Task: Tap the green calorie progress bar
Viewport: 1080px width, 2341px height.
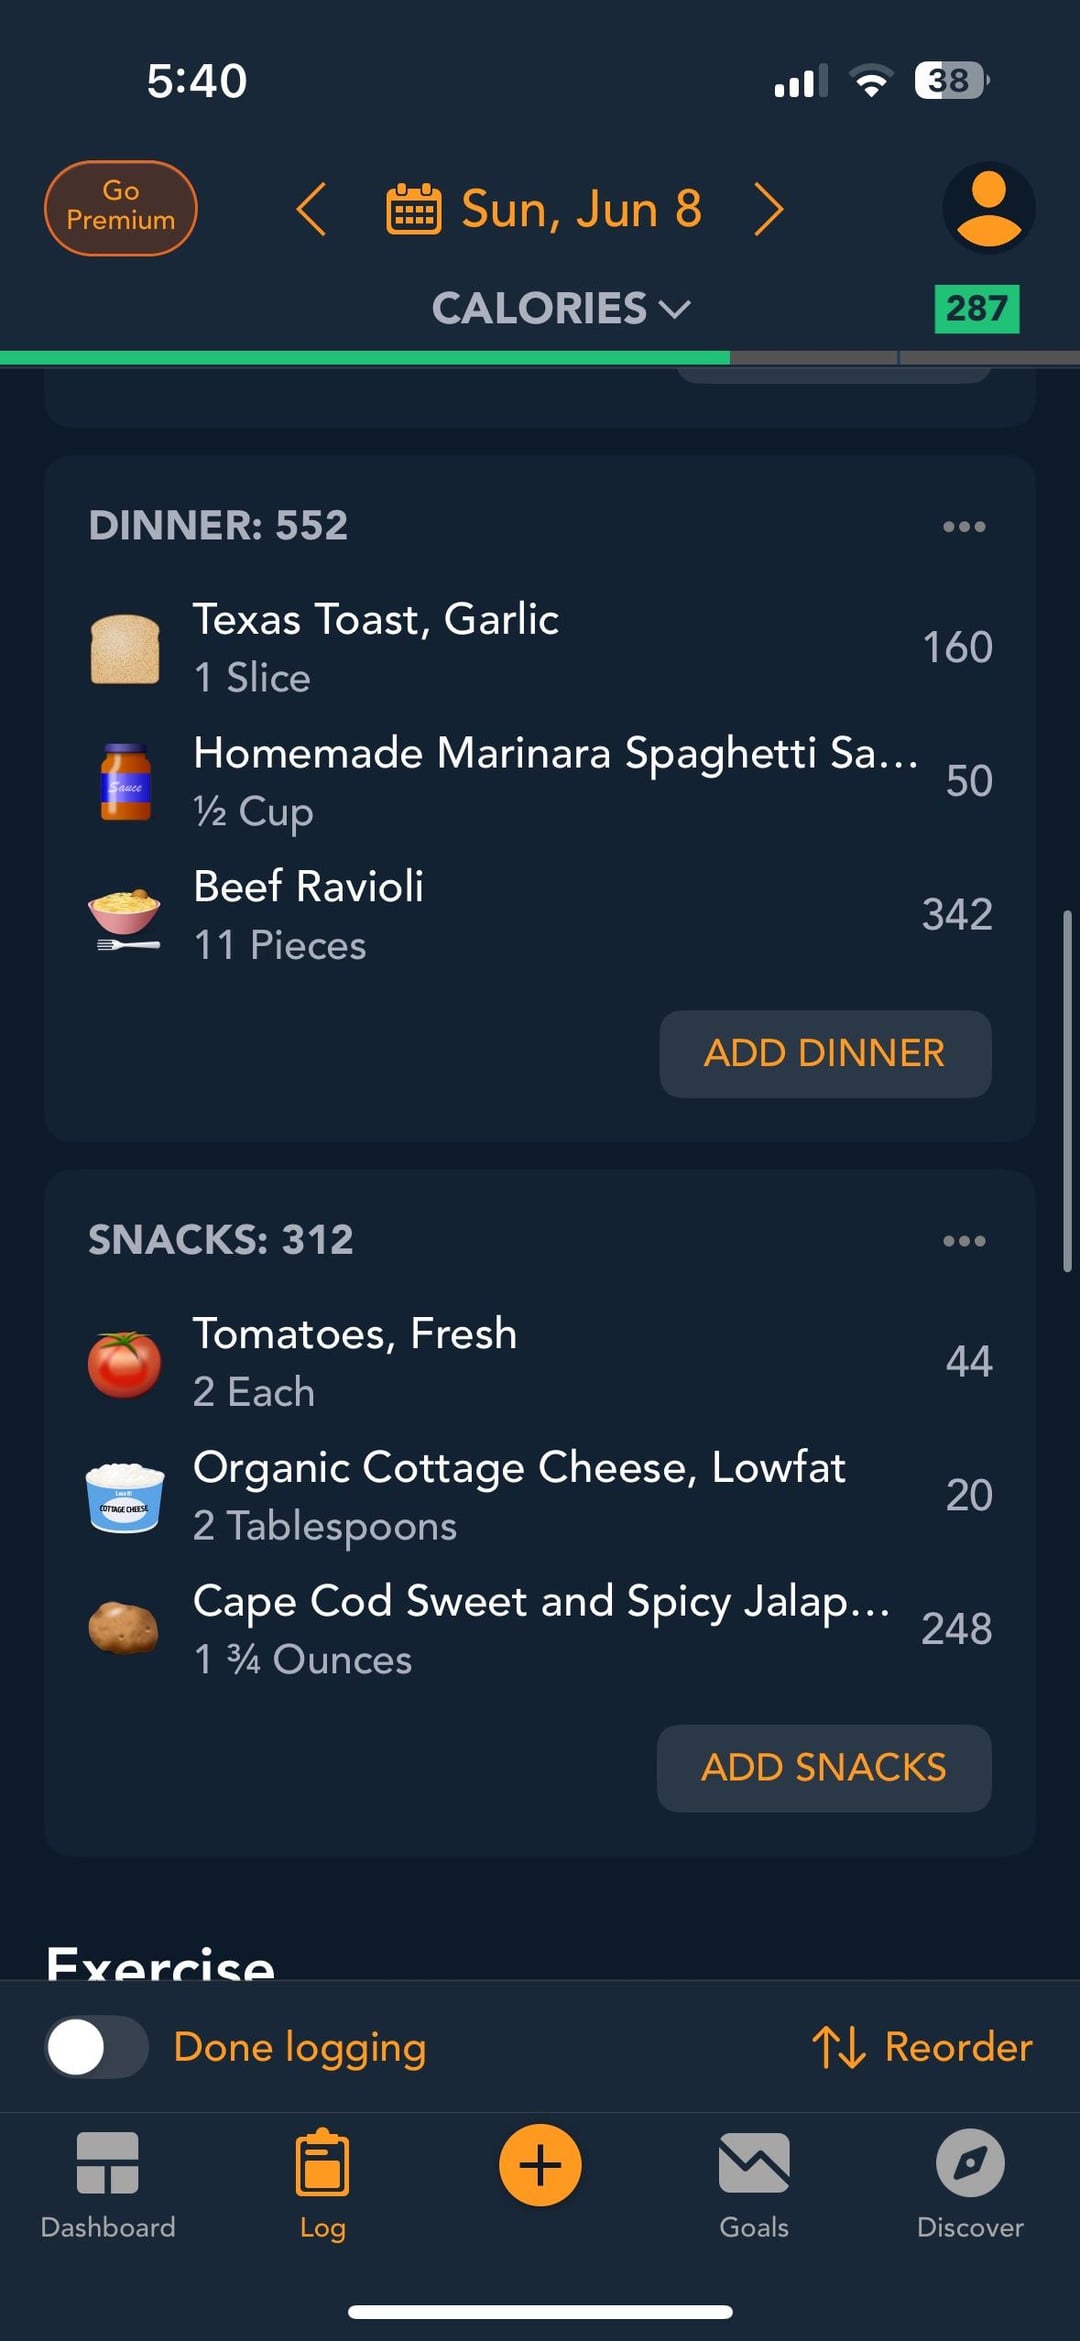Action: coord(365,358)
